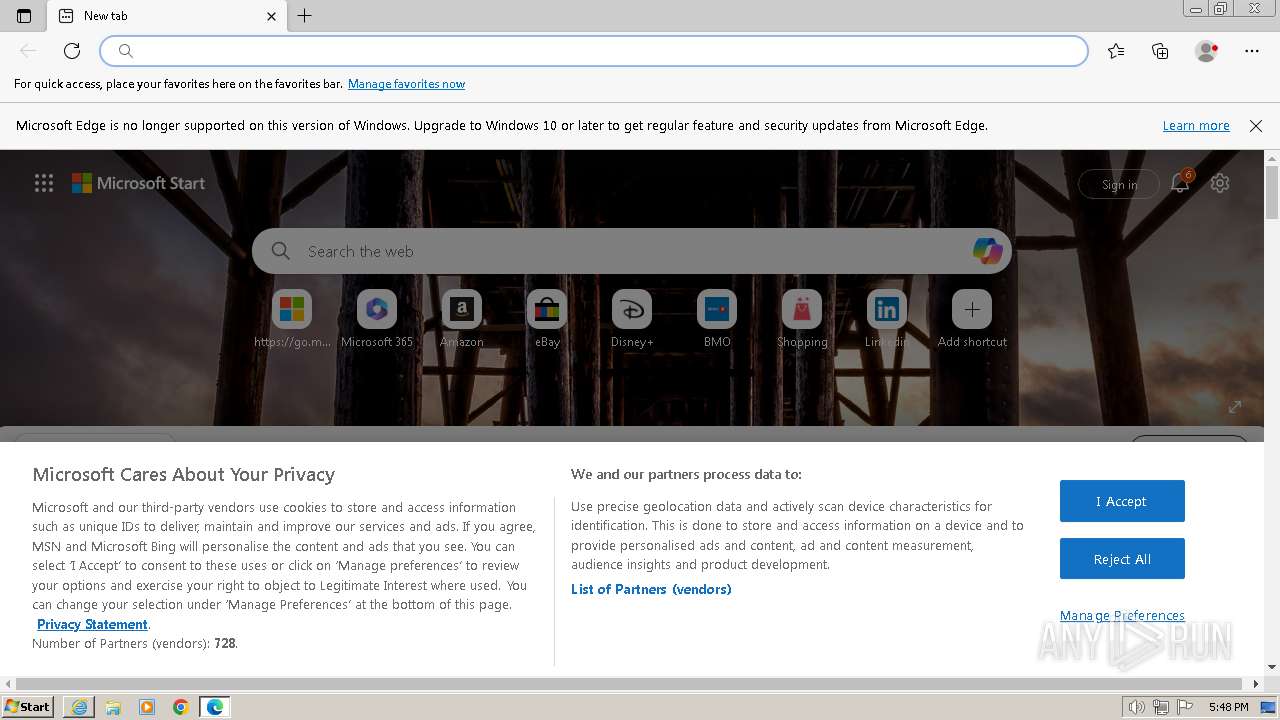The width and height of the screenshot is (1280, 720).
Task: Open Copilot icon in the search box
Action: pos(987,251)
